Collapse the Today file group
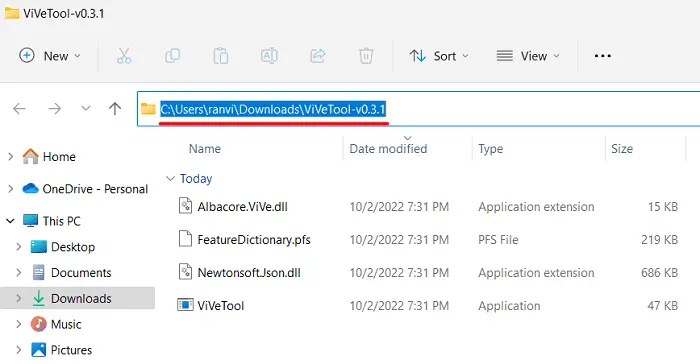Image resolution: width=700 pixels, height=364 pixels. coord(170,179)
